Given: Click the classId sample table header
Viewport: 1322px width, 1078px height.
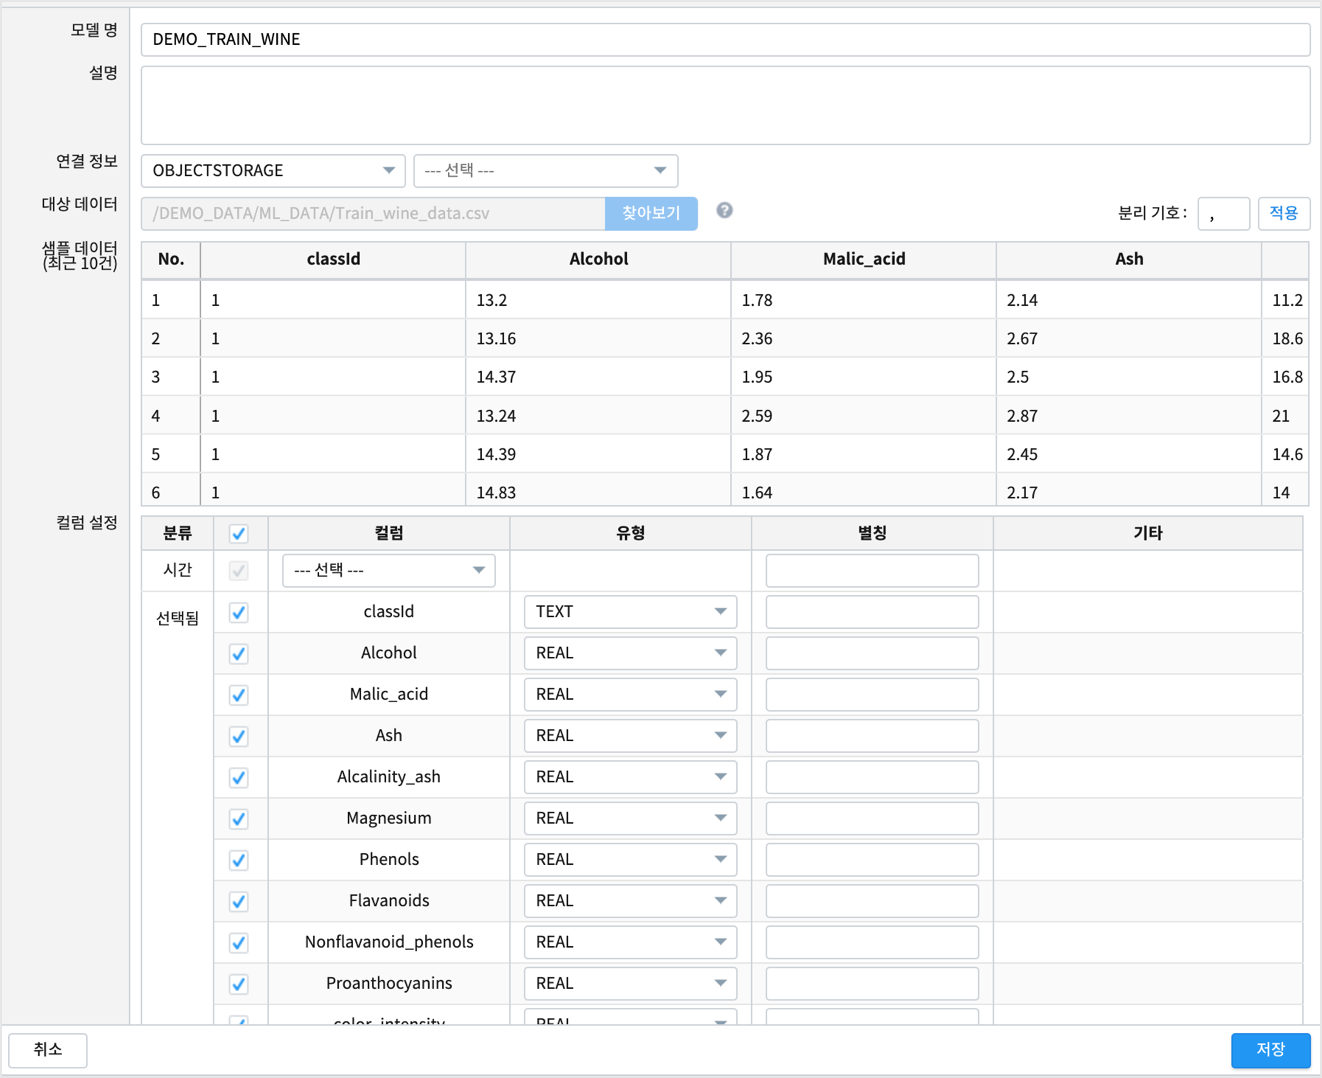Looking at the screenshot, I should click(x=333, y=259).
